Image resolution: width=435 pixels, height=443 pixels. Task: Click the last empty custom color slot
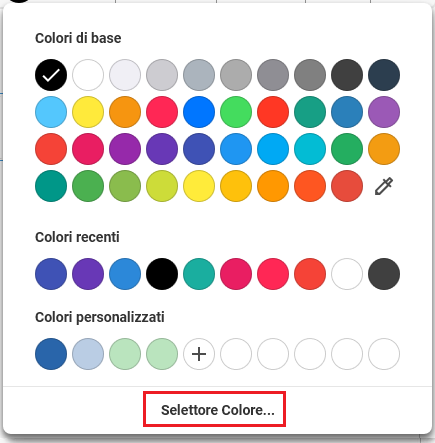384,354
